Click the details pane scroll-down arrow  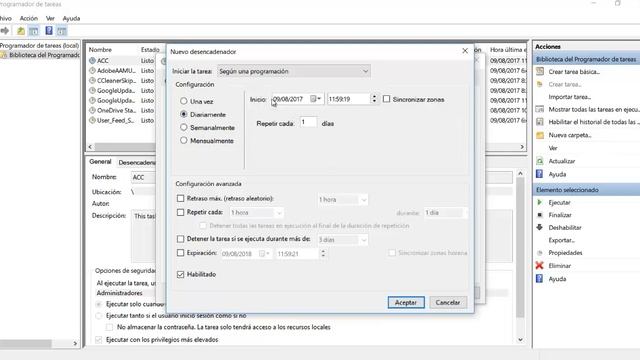coord(520,340)
